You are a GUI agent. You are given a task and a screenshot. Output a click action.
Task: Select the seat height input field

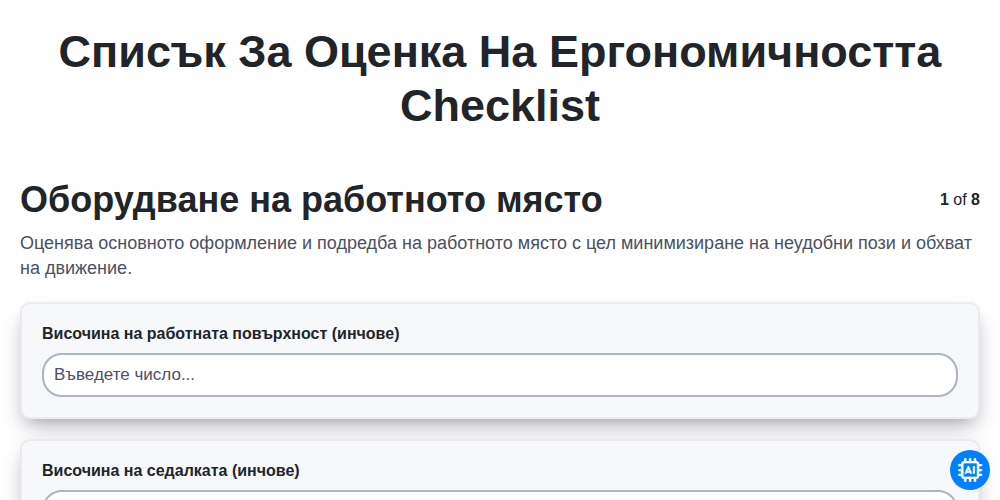point(500,496)
